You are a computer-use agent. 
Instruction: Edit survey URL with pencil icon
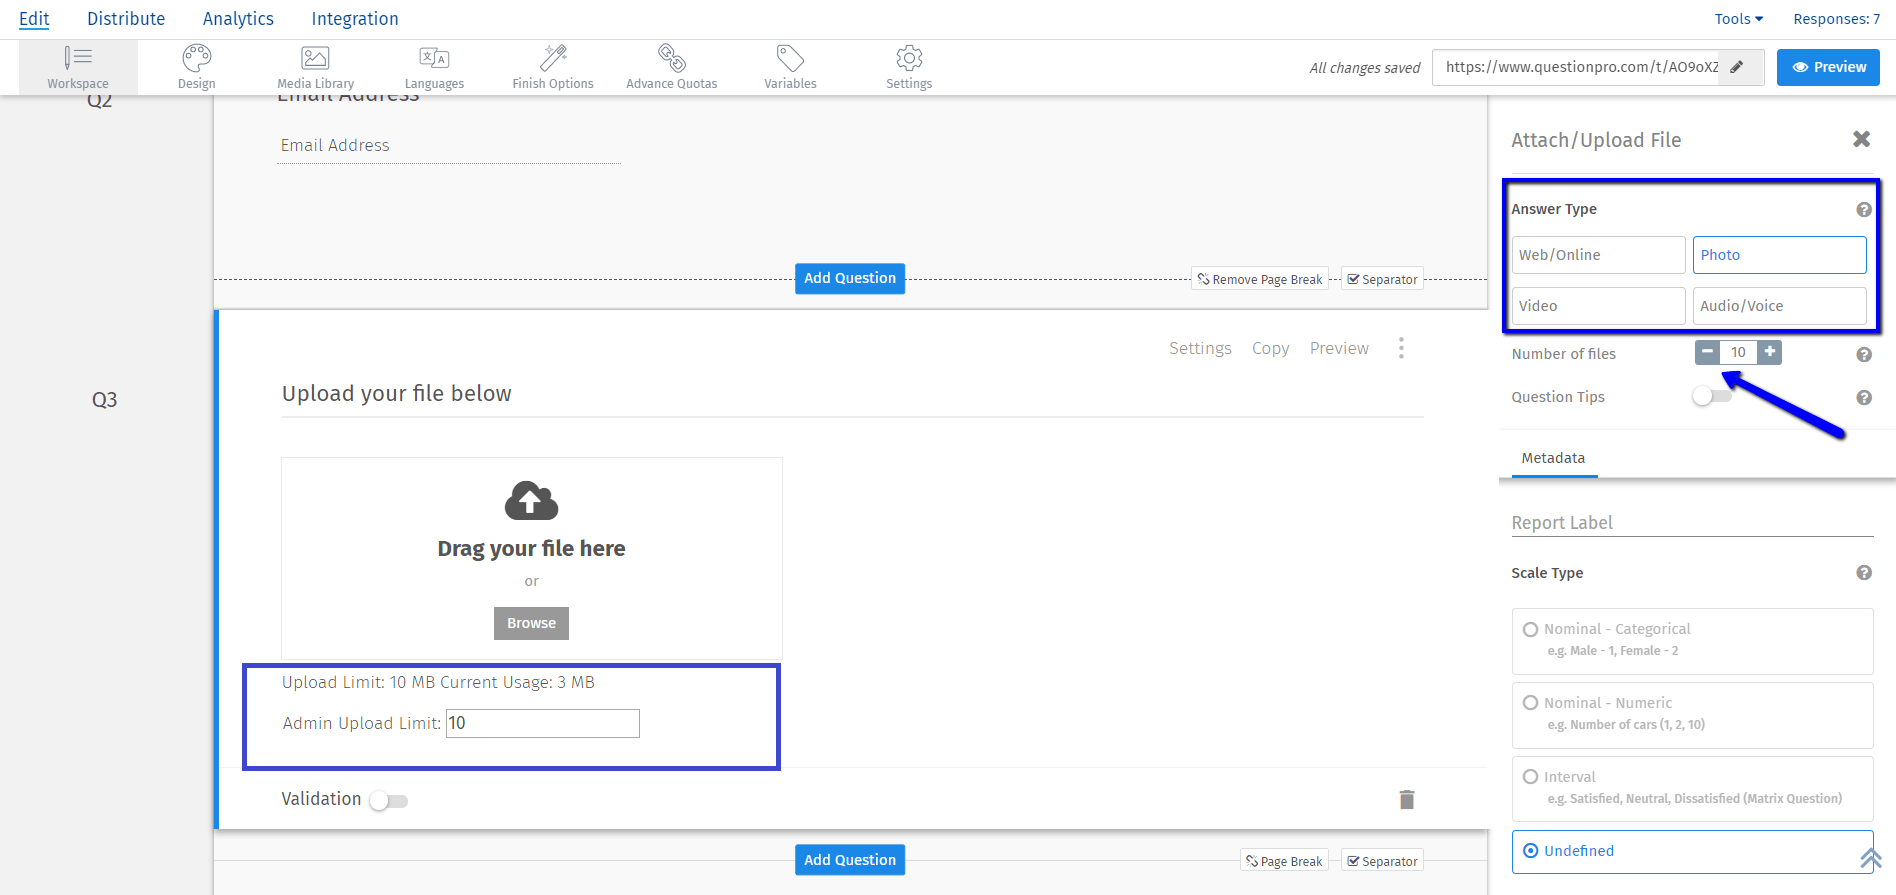click(x=1738, y=67)
